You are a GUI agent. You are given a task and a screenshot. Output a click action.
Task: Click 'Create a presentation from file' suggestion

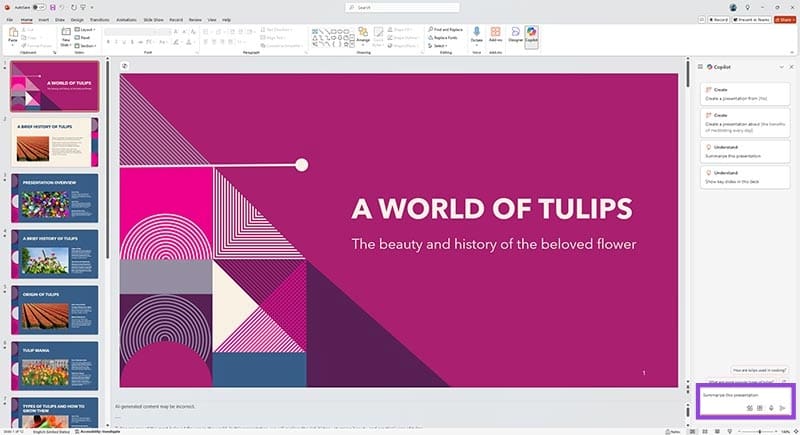[745, 94]
